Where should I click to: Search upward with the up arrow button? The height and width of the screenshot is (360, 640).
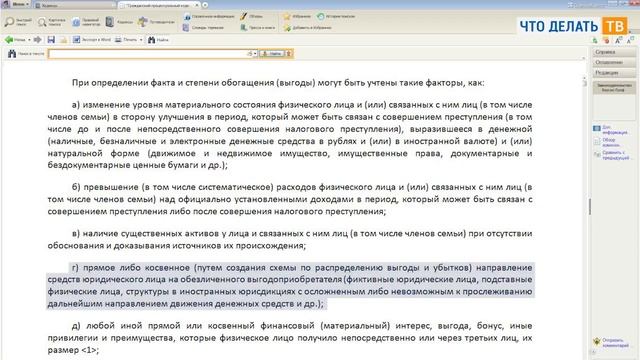coord(289,53)
